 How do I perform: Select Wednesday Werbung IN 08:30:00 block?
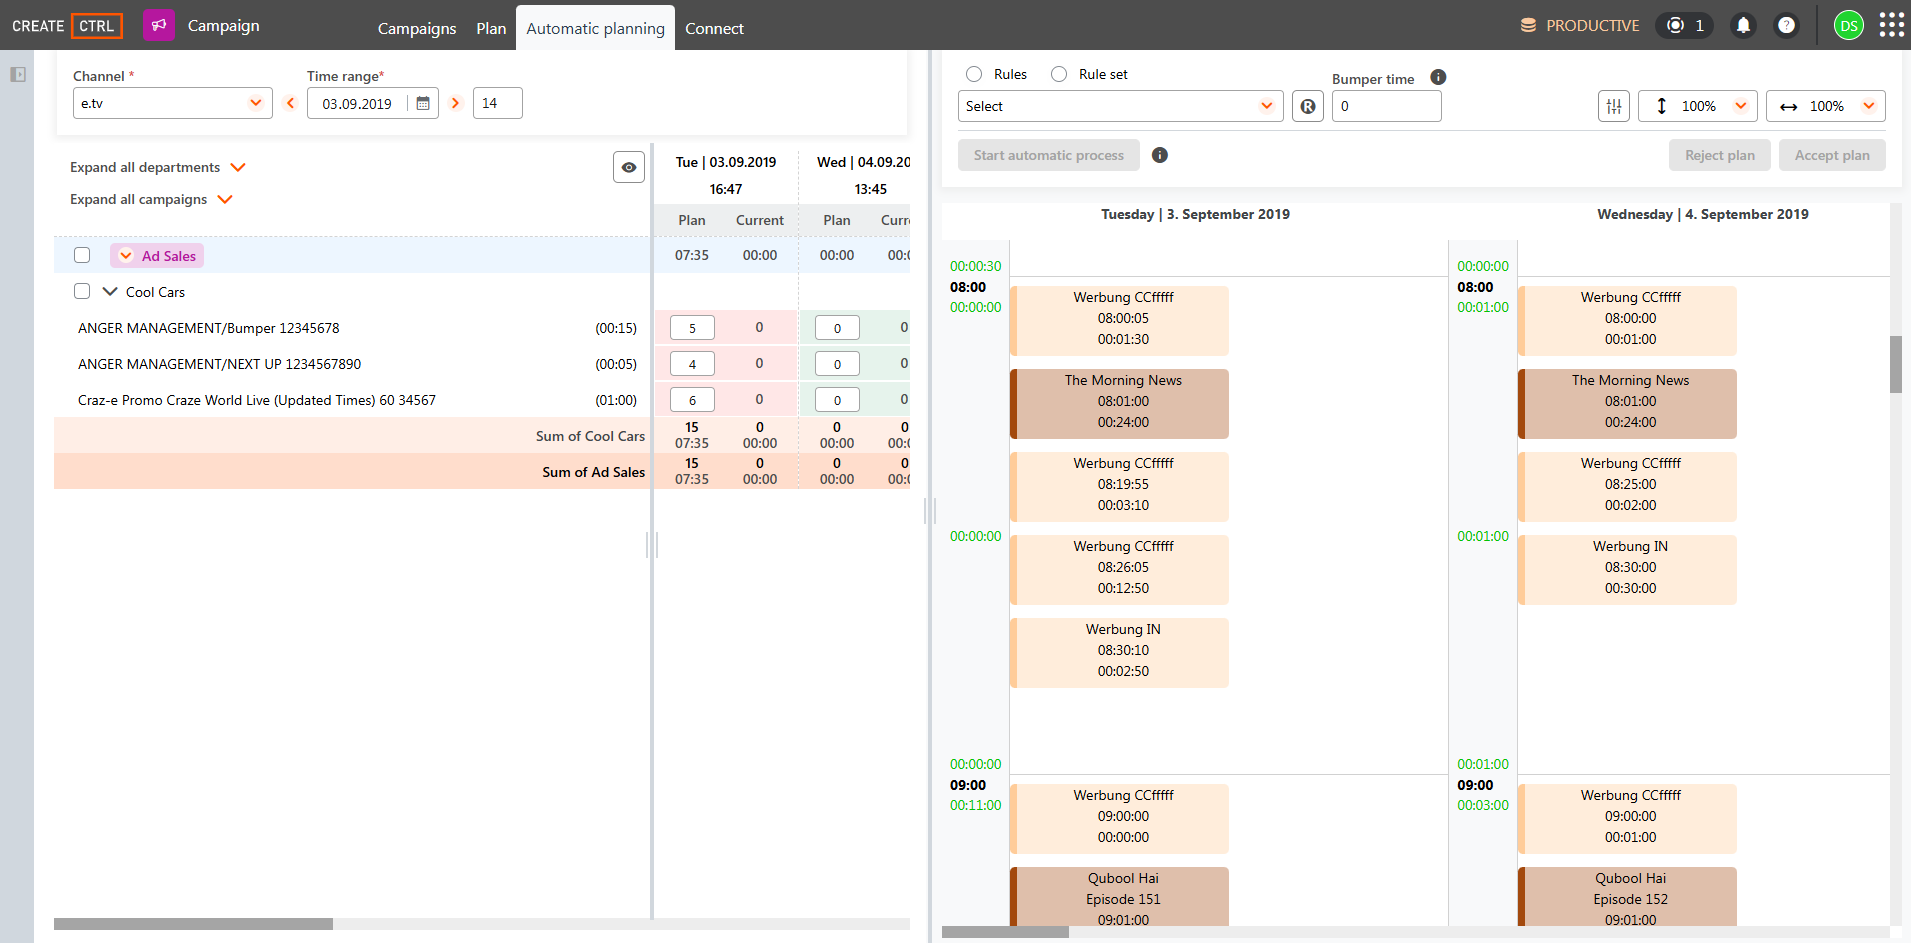[1627, 570]
